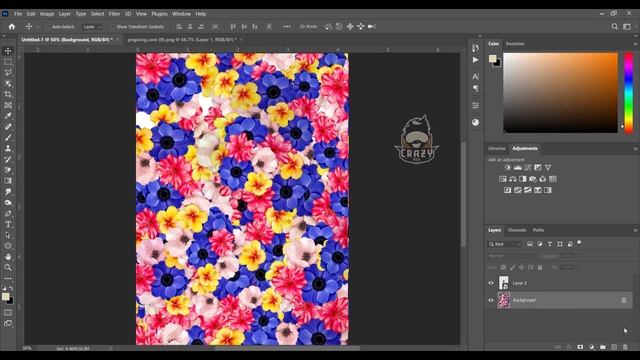Viewport: 640px width, 360px height.
Task: Open the Auto-Select Layer dropdown
Action: [x=92, y=27]
